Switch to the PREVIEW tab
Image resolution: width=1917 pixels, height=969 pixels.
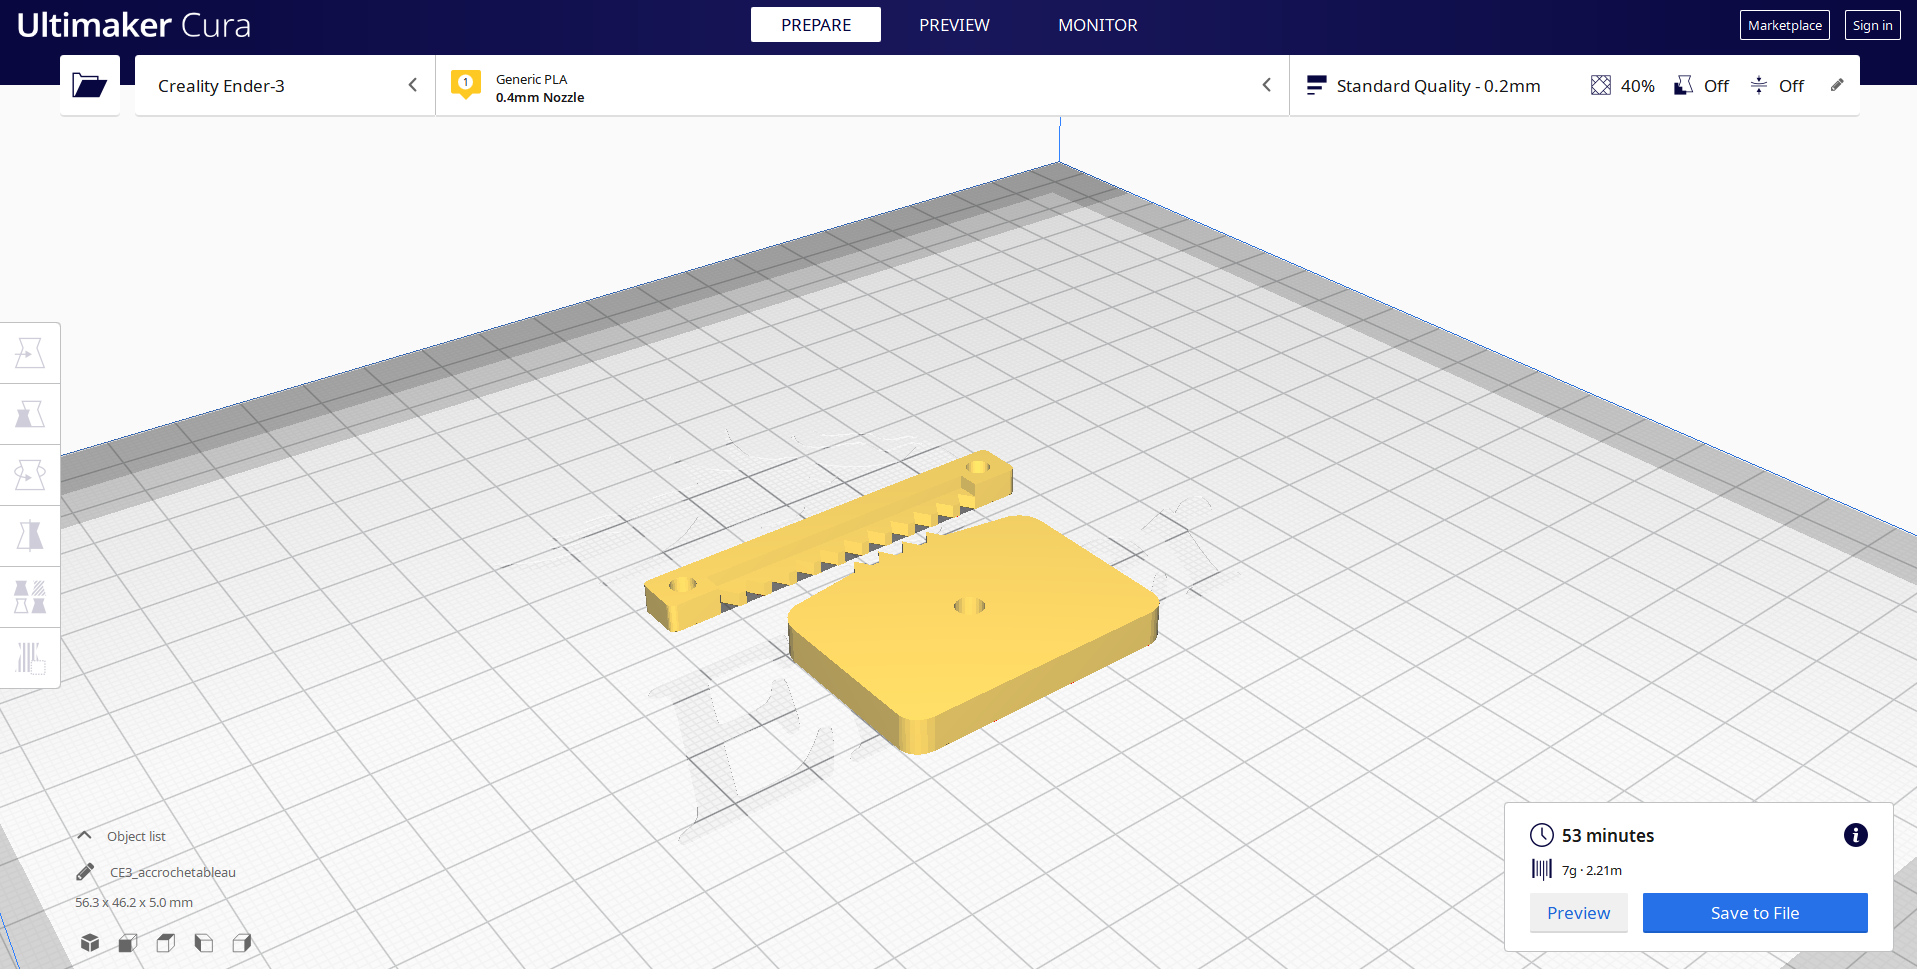954,25
